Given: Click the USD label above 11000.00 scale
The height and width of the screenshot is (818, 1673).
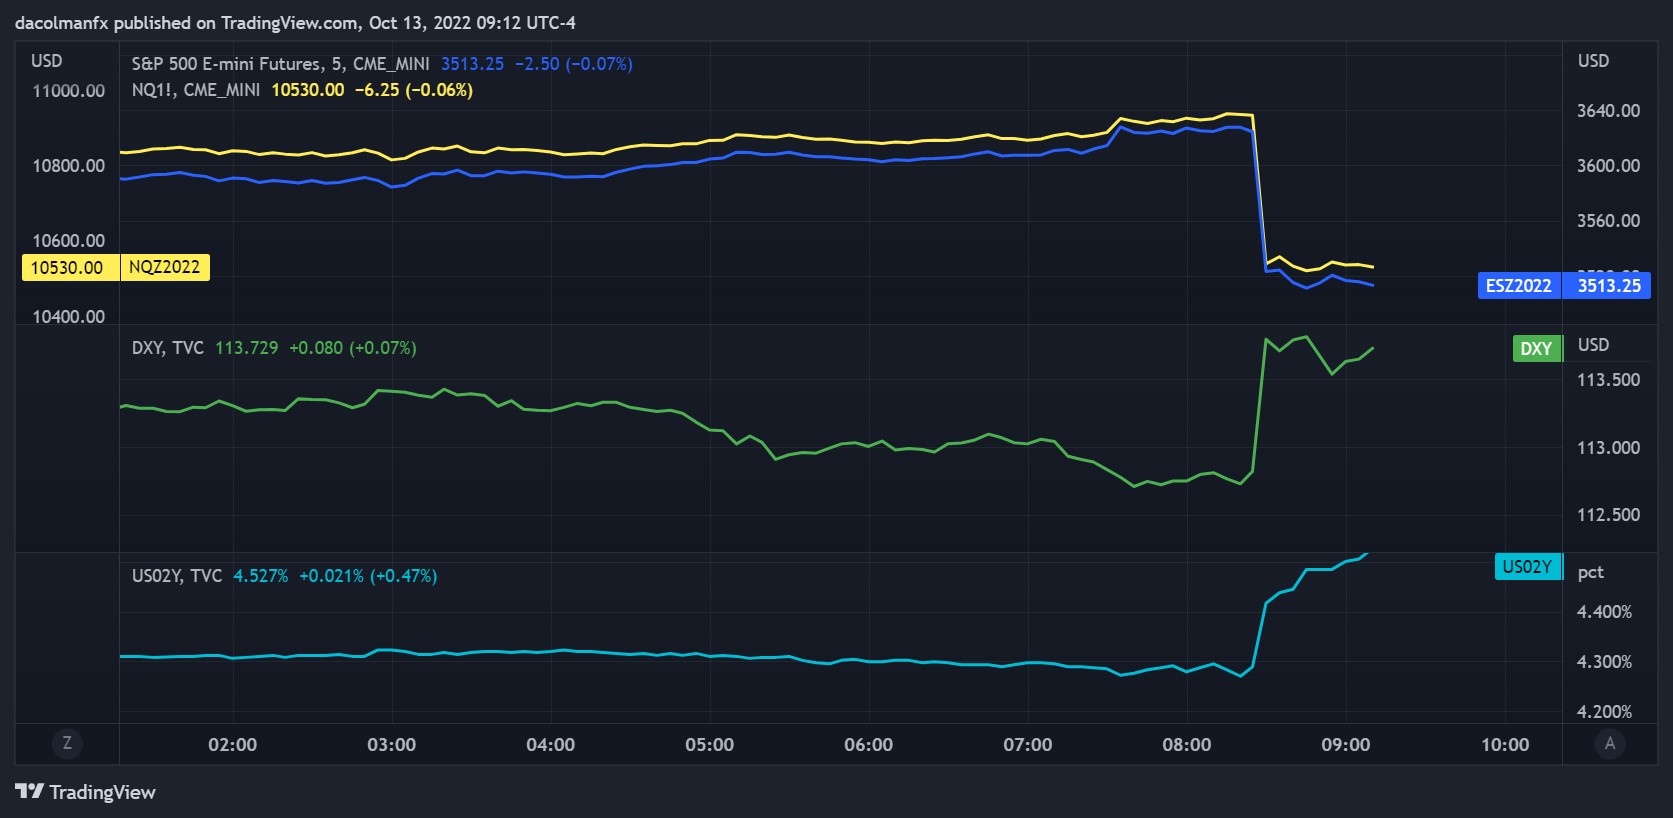Looking at the screenshot, I should (x=46, y=61).
